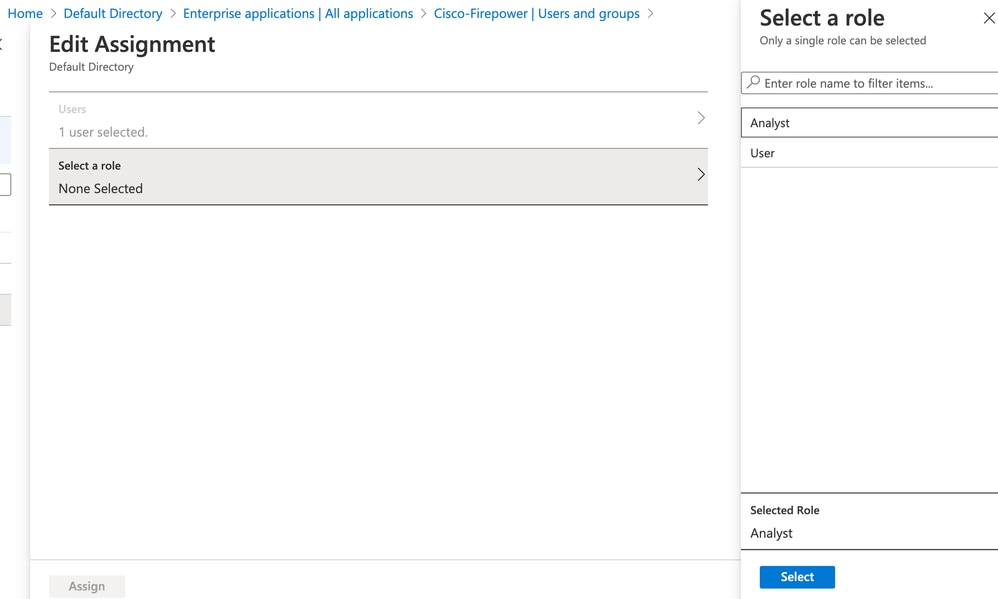Click the blue Select button
Viewport: 998px width, 599px height.
tap(797, 577)
